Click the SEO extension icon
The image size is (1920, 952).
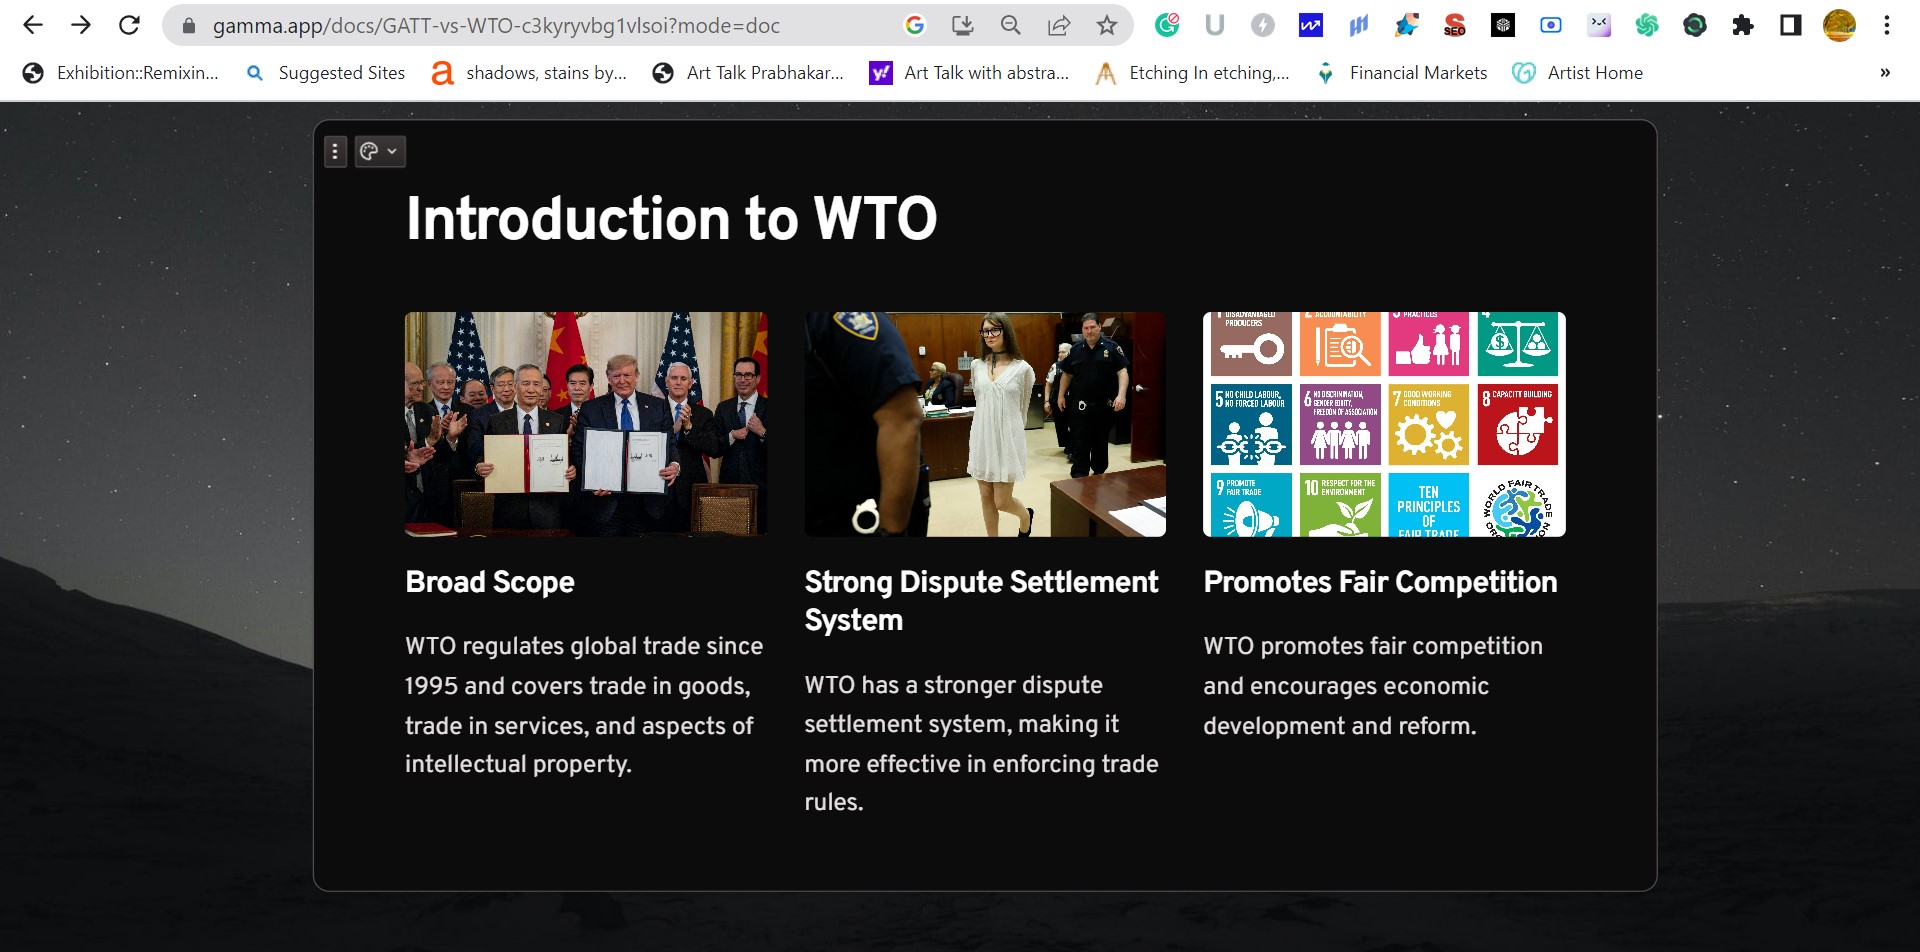click(x=1455, y=25)
